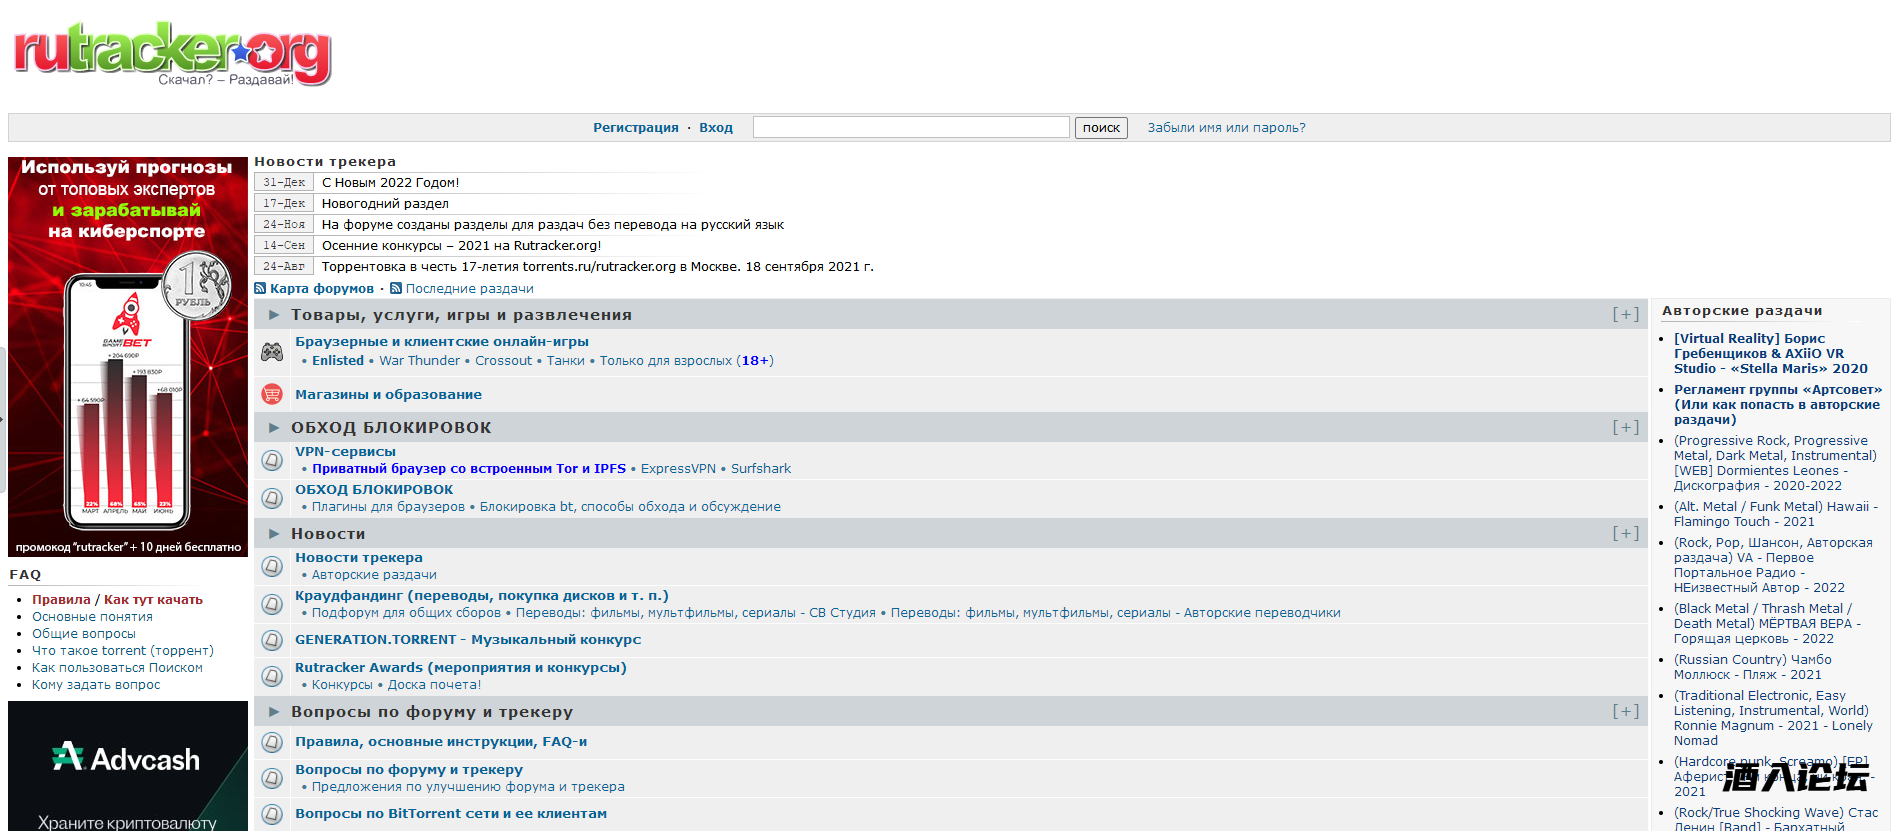This screenshot has width=1900, height=831.
Task: Open Магазины и образование forum
Action: pos(388,395)
